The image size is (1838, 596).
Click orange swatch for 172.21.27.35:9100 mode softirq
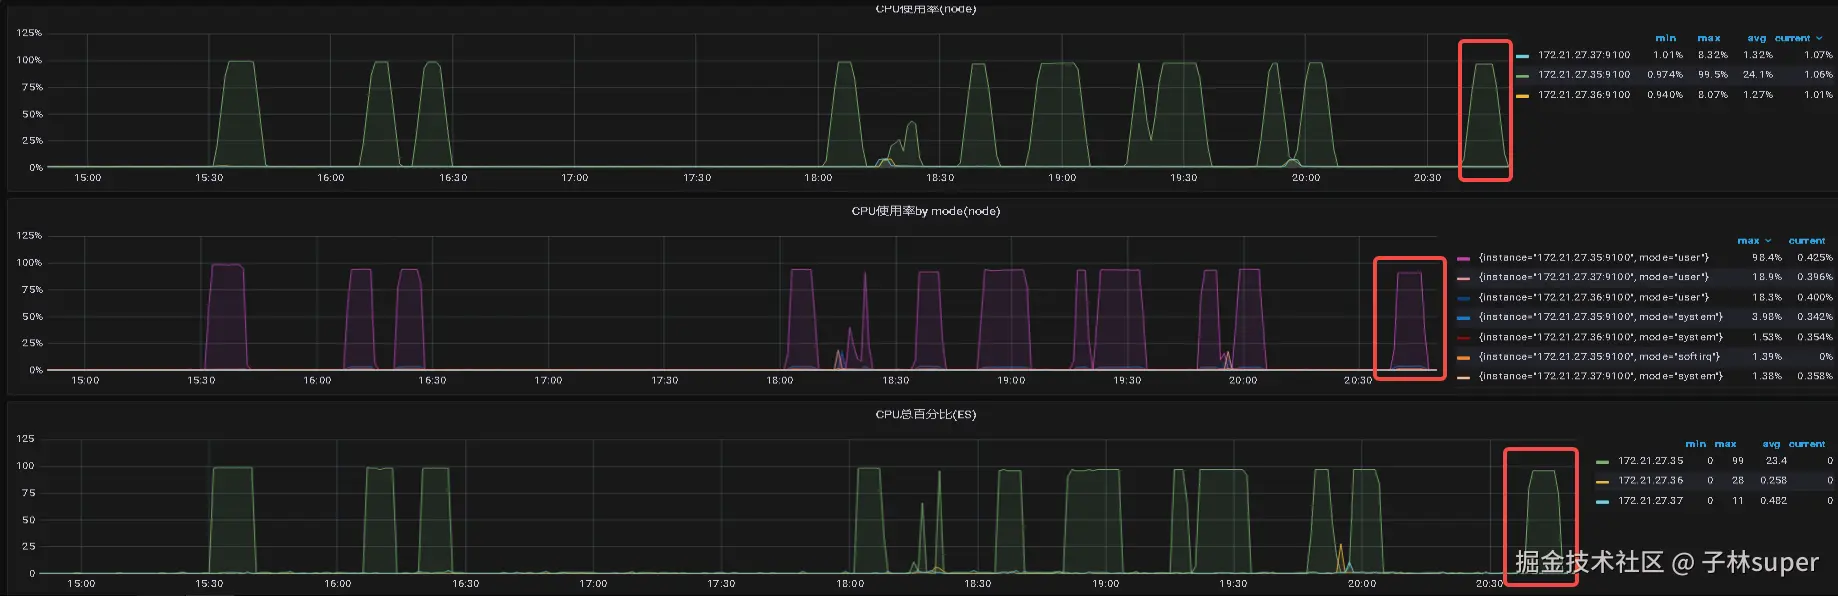pyautogui.click(x=1464, y=357)
